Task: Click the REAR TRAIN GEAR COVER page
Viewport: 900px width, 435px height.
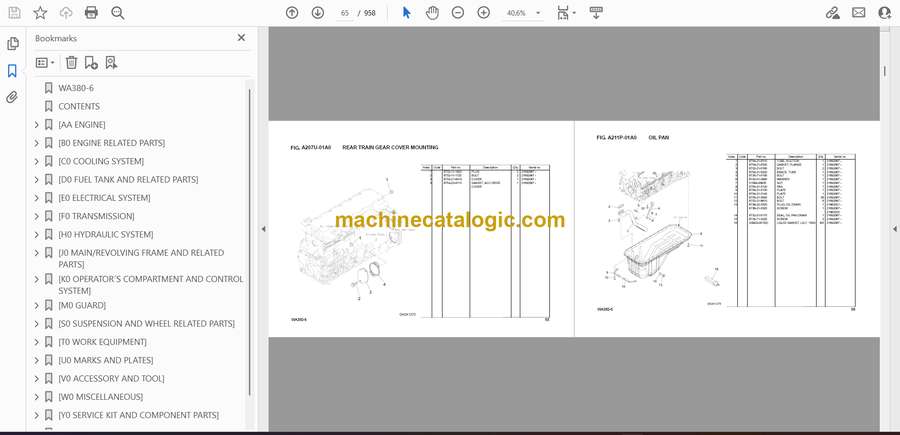Action: pos(421,229)
